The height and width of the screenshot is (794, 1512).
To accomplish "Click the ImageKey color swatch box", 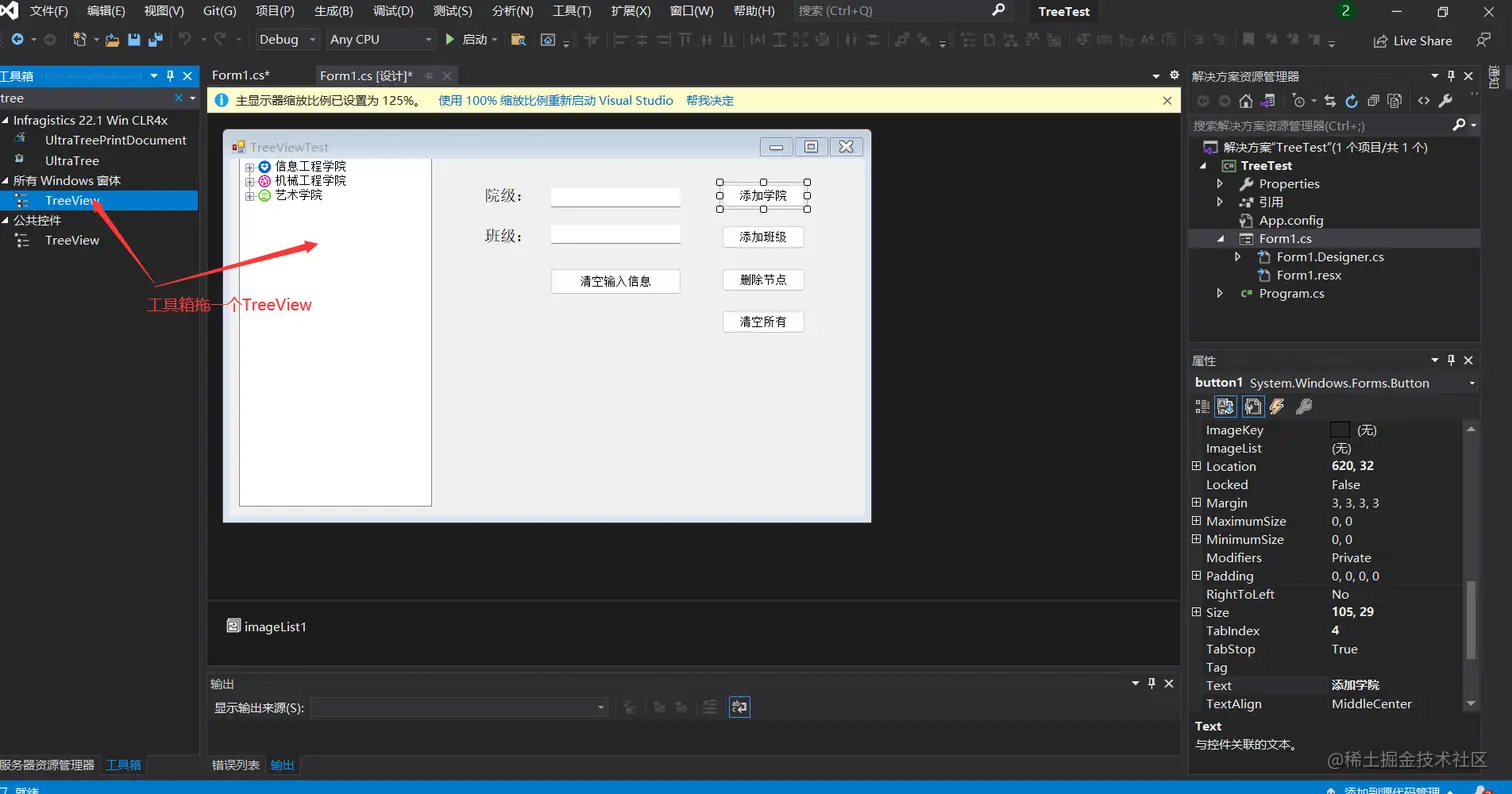I will 1340,430.
